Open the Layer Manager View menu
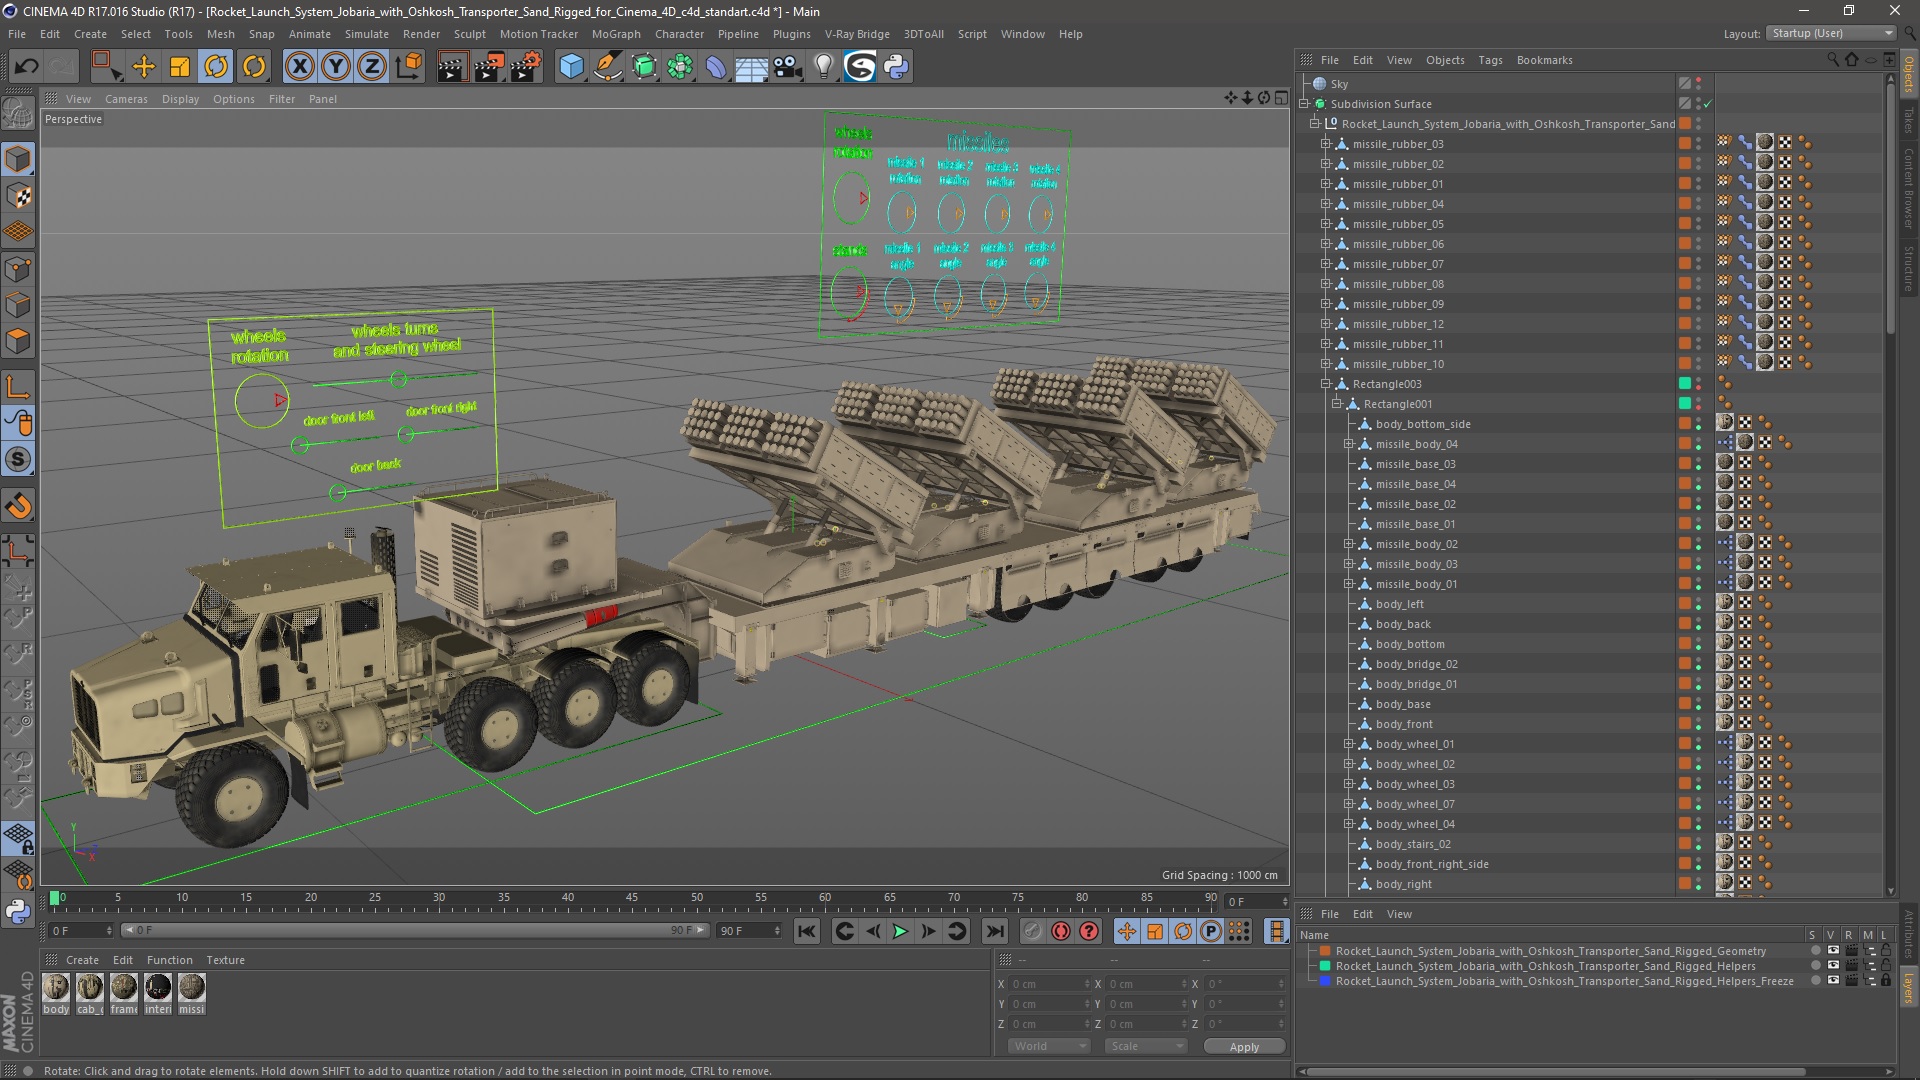Screen dimensions: 1920x1080 (x=1399, y=914)
